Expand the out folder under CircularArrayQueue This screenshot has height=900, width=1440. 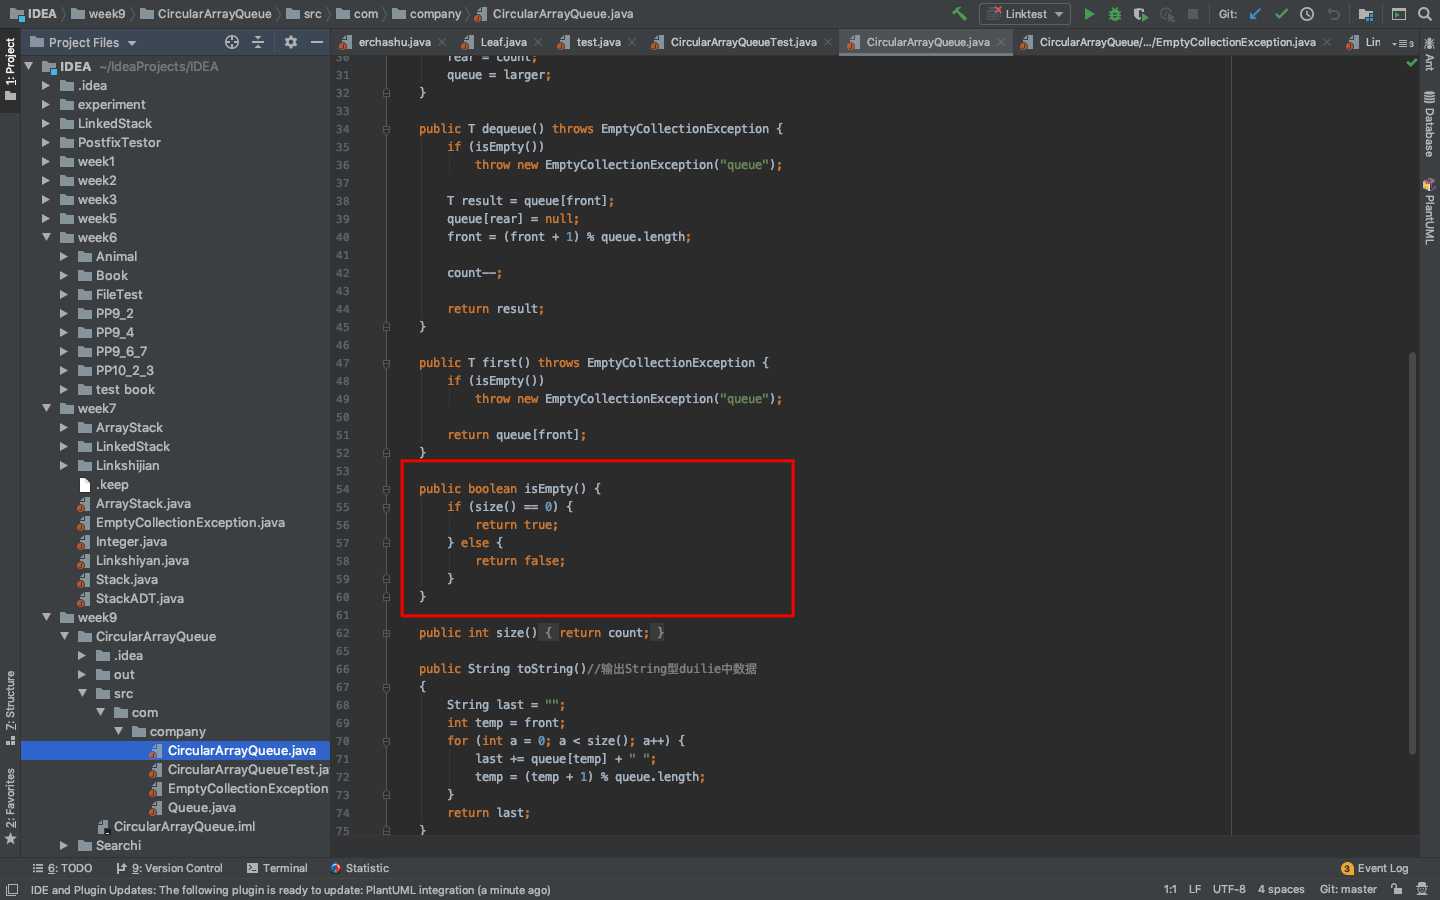82,675
